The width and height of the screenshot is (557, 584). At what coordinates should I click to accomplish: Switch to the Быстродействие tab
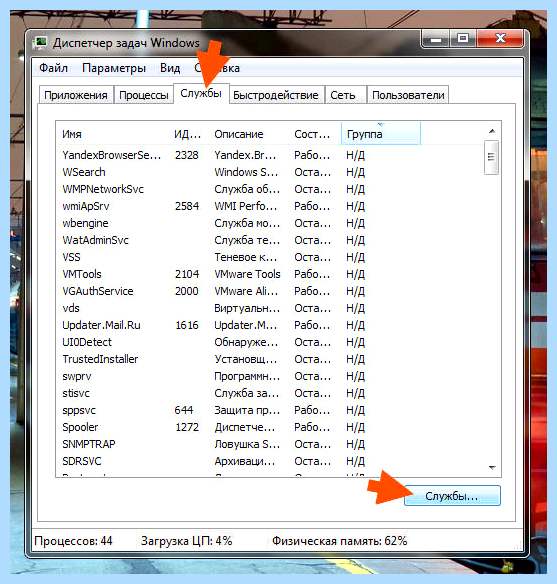point(276,95)
